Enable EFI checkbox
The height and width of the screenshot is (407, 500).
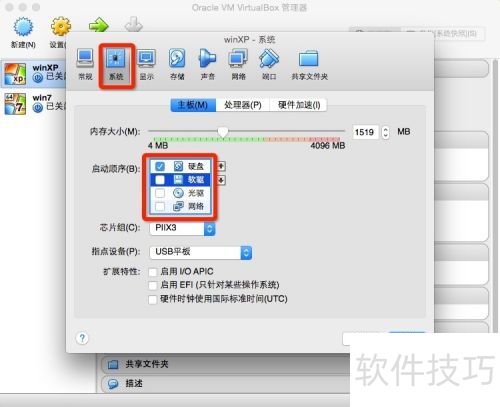153,285
